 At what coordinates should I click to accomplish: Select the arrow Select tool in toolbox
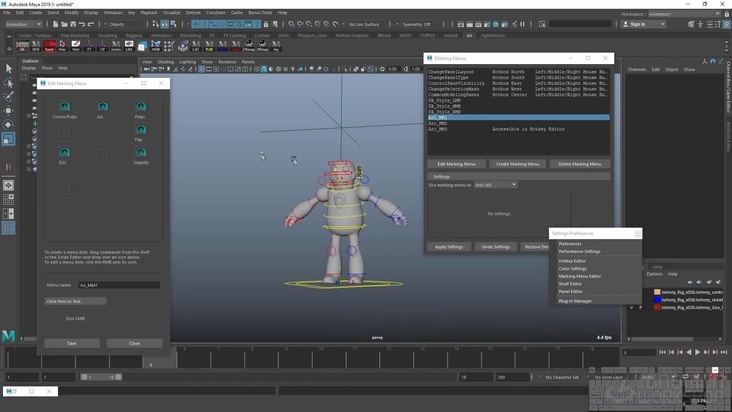(x=8, y=68)
